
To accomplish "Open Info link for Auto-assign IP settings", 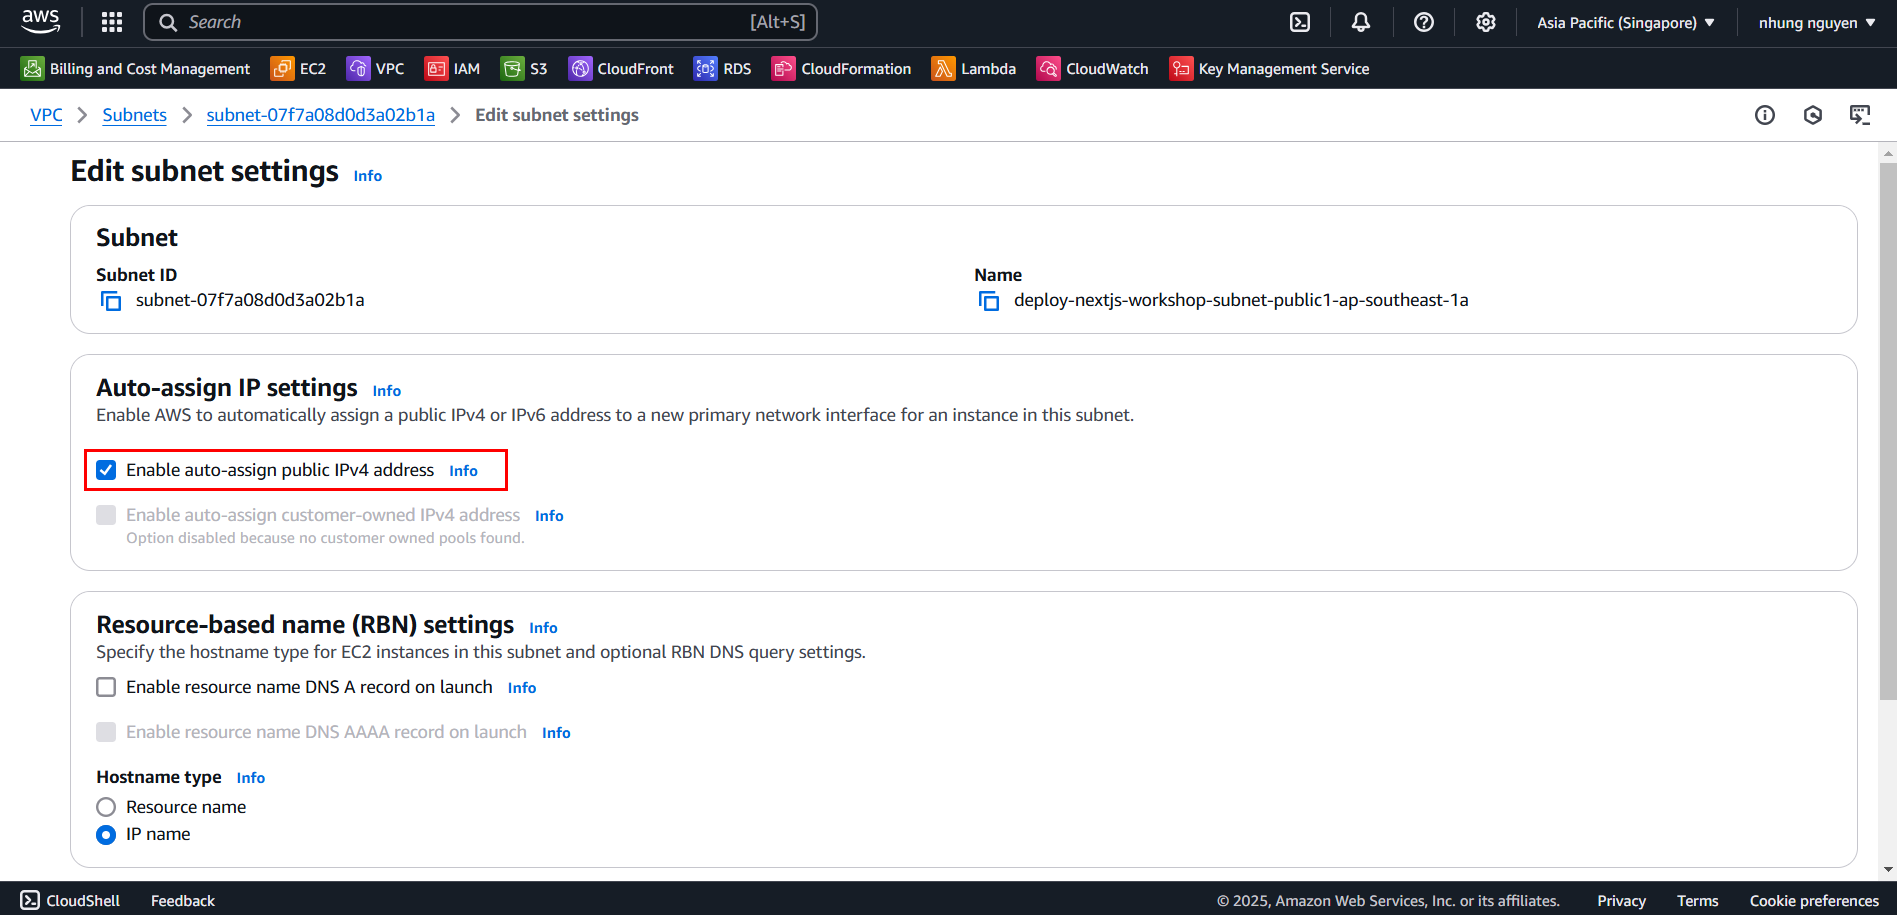I will coord(386,391).
